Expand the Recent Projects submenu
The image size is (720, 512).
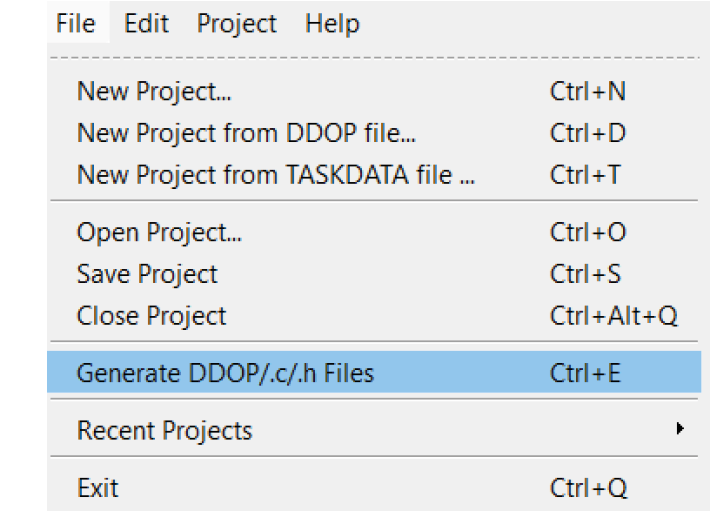[374, 430]
